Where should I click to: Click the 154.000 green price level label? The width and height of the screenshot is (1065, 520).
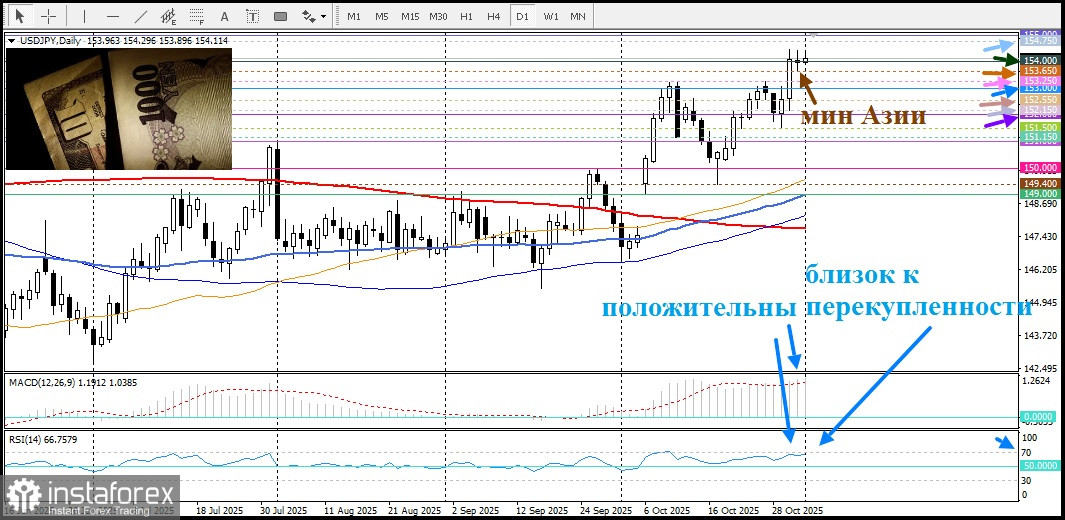tap(1040, 60)
